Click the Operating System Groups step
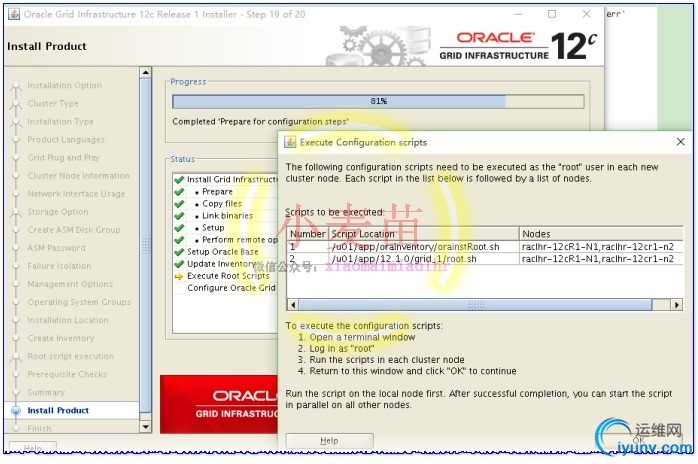698x464 pixels. (79, 302)
